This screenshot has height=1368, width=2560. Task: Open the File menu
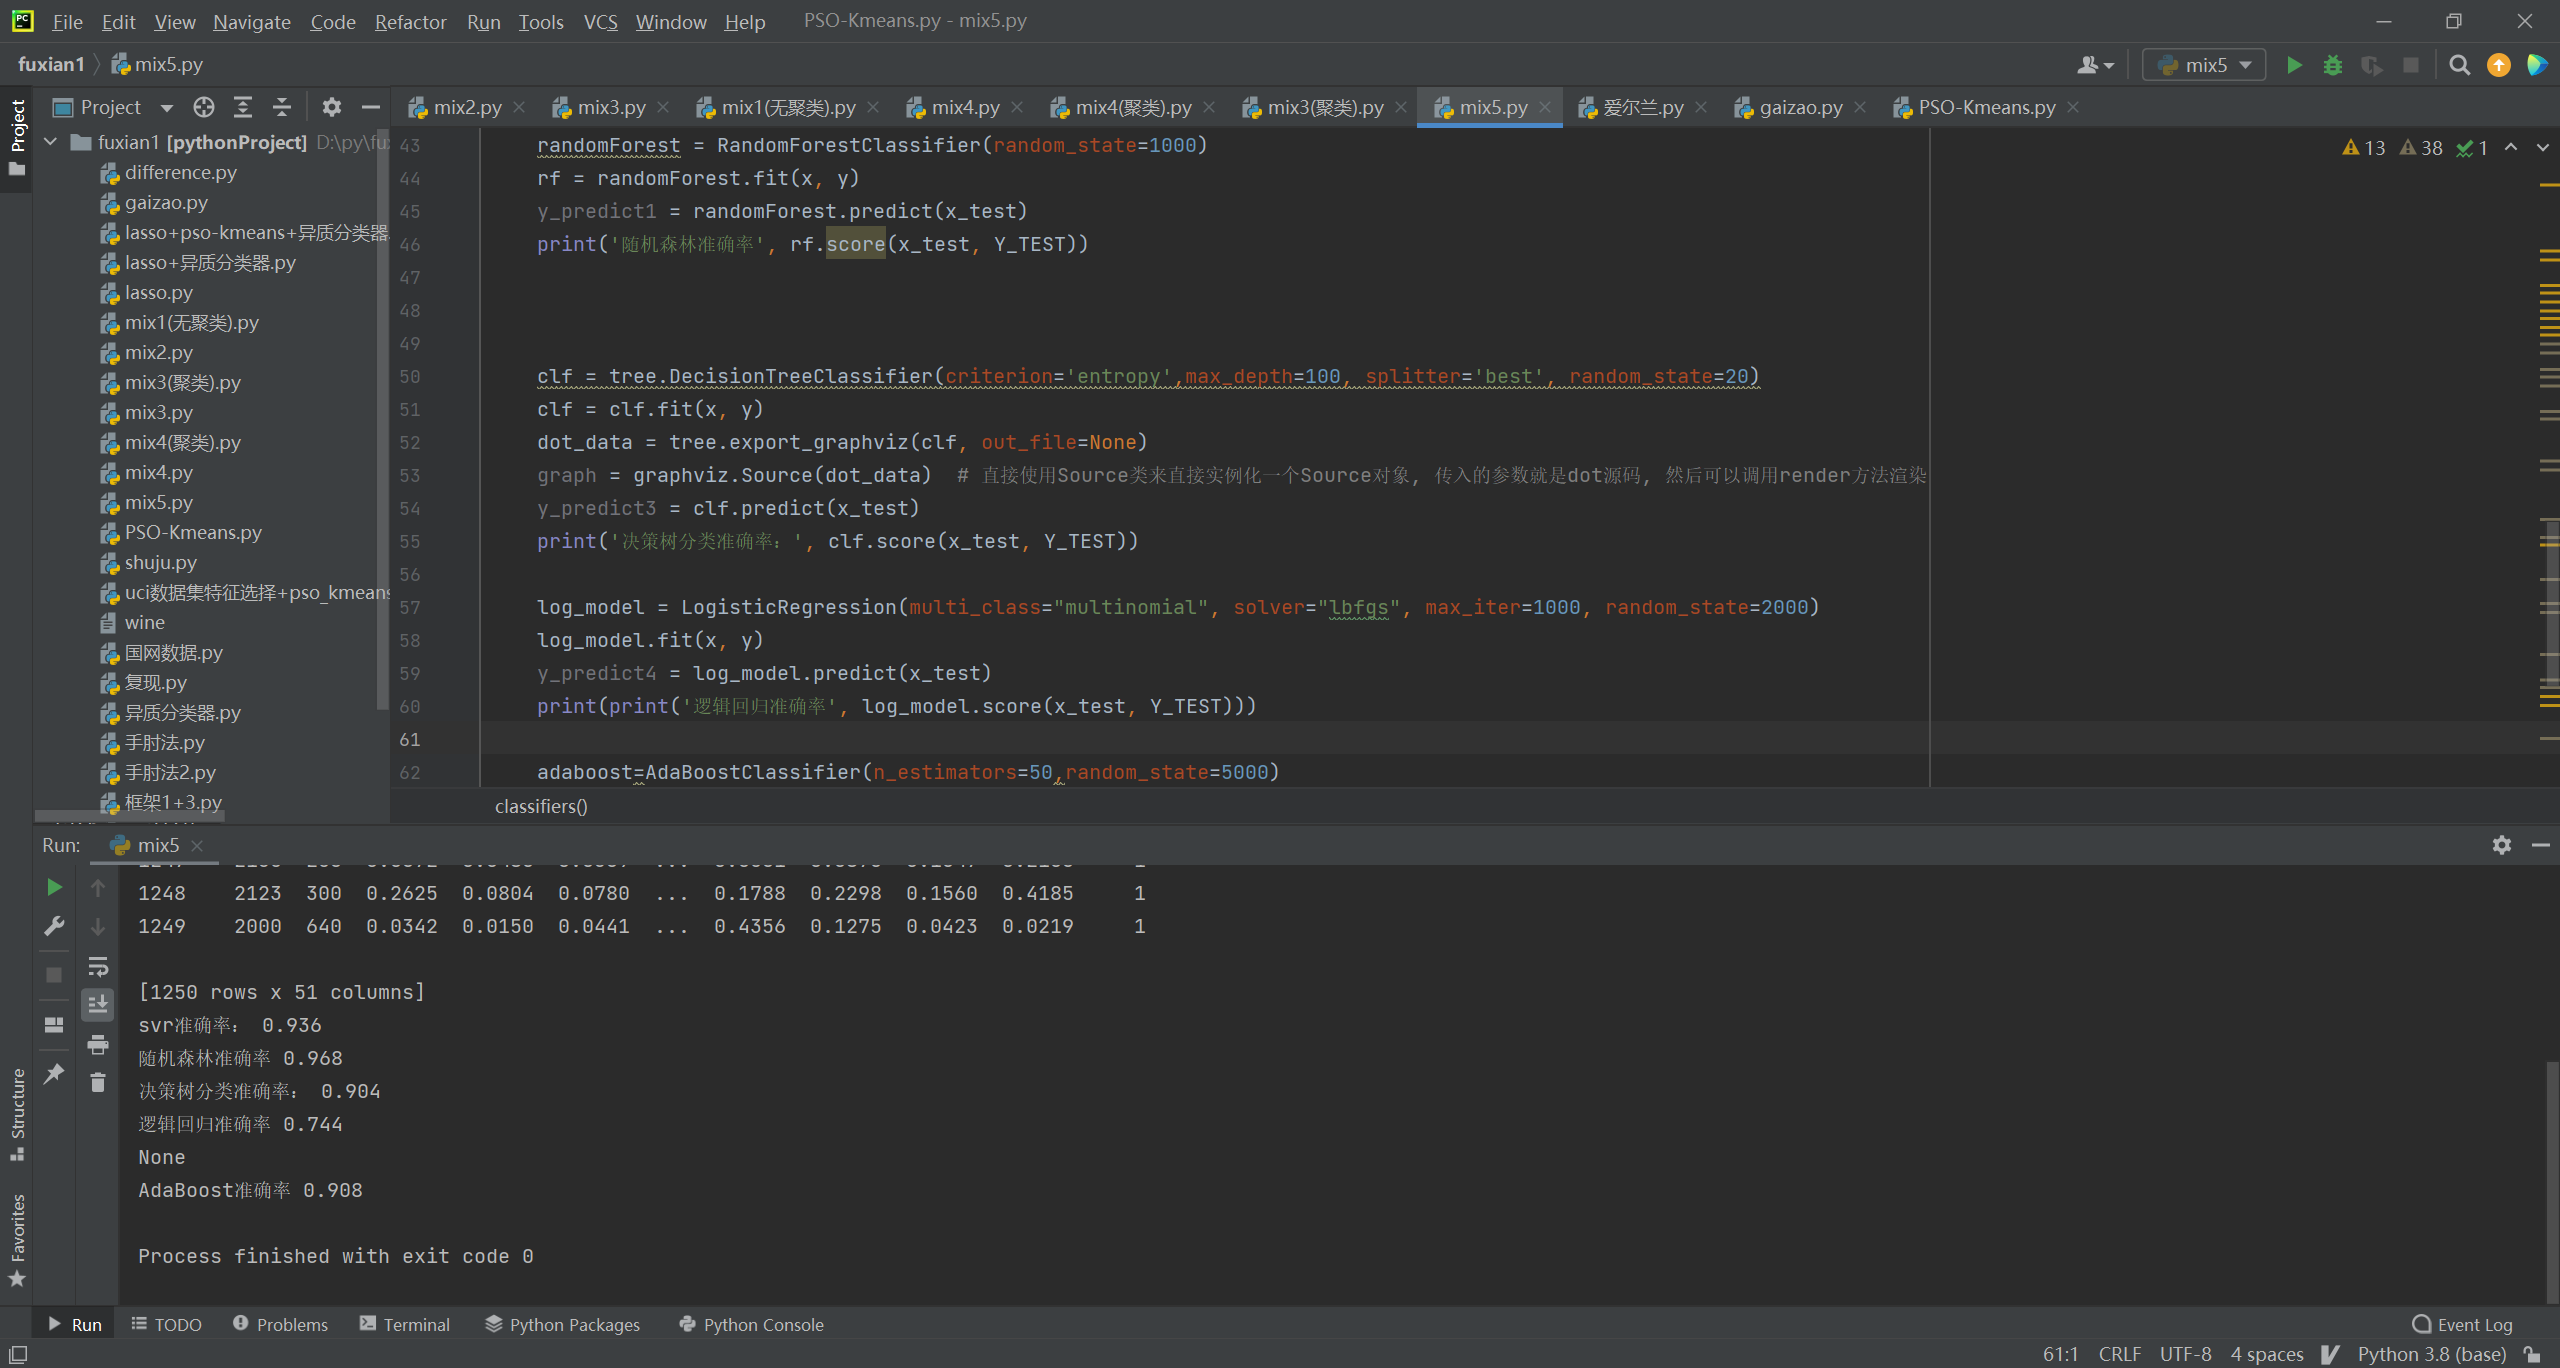67,21
